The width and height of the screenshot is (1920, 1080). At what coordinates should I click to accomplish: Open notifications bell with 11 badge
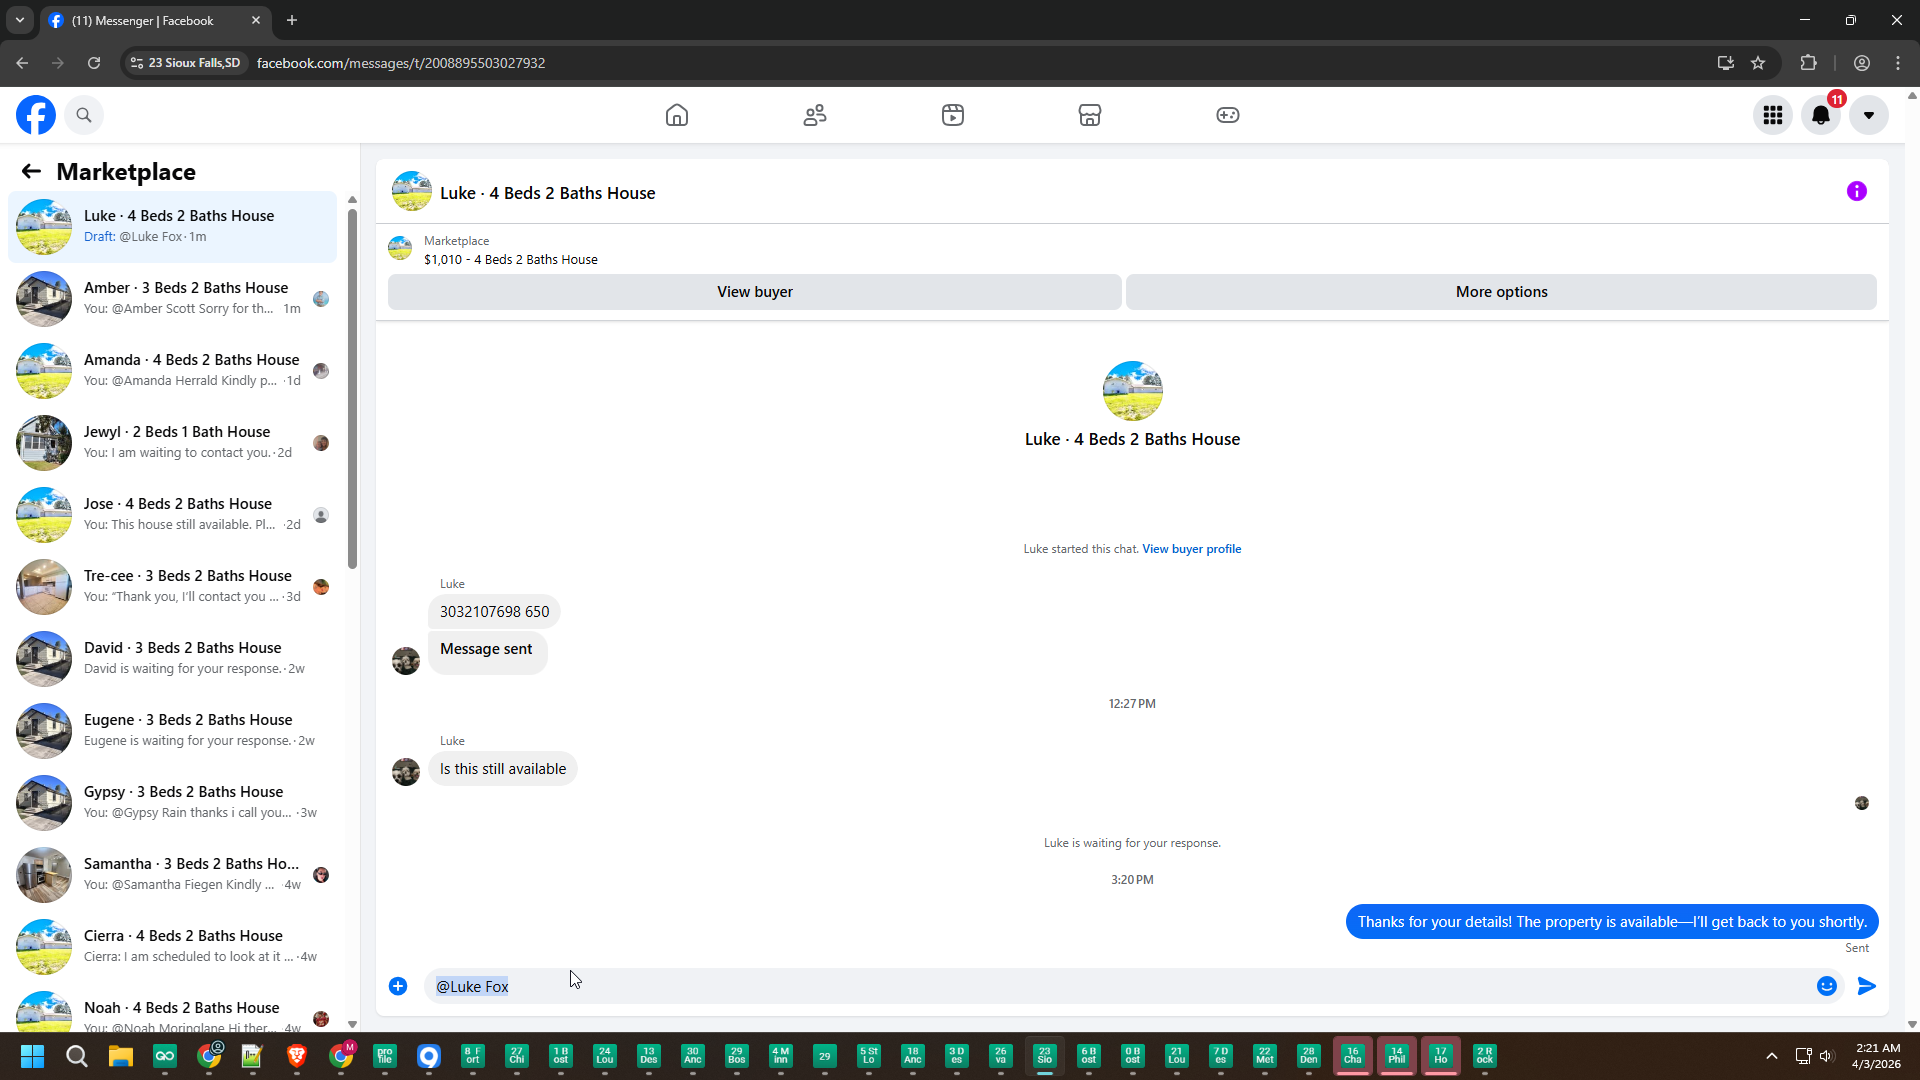coord(1821,115)
